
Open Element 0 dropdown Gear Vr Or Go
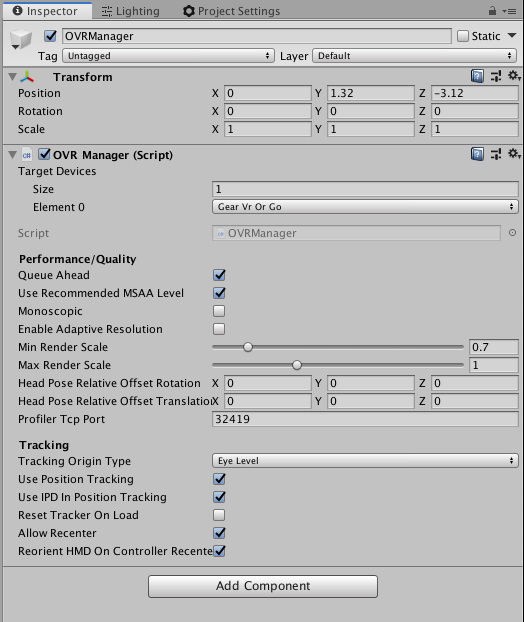pos(365,207)
